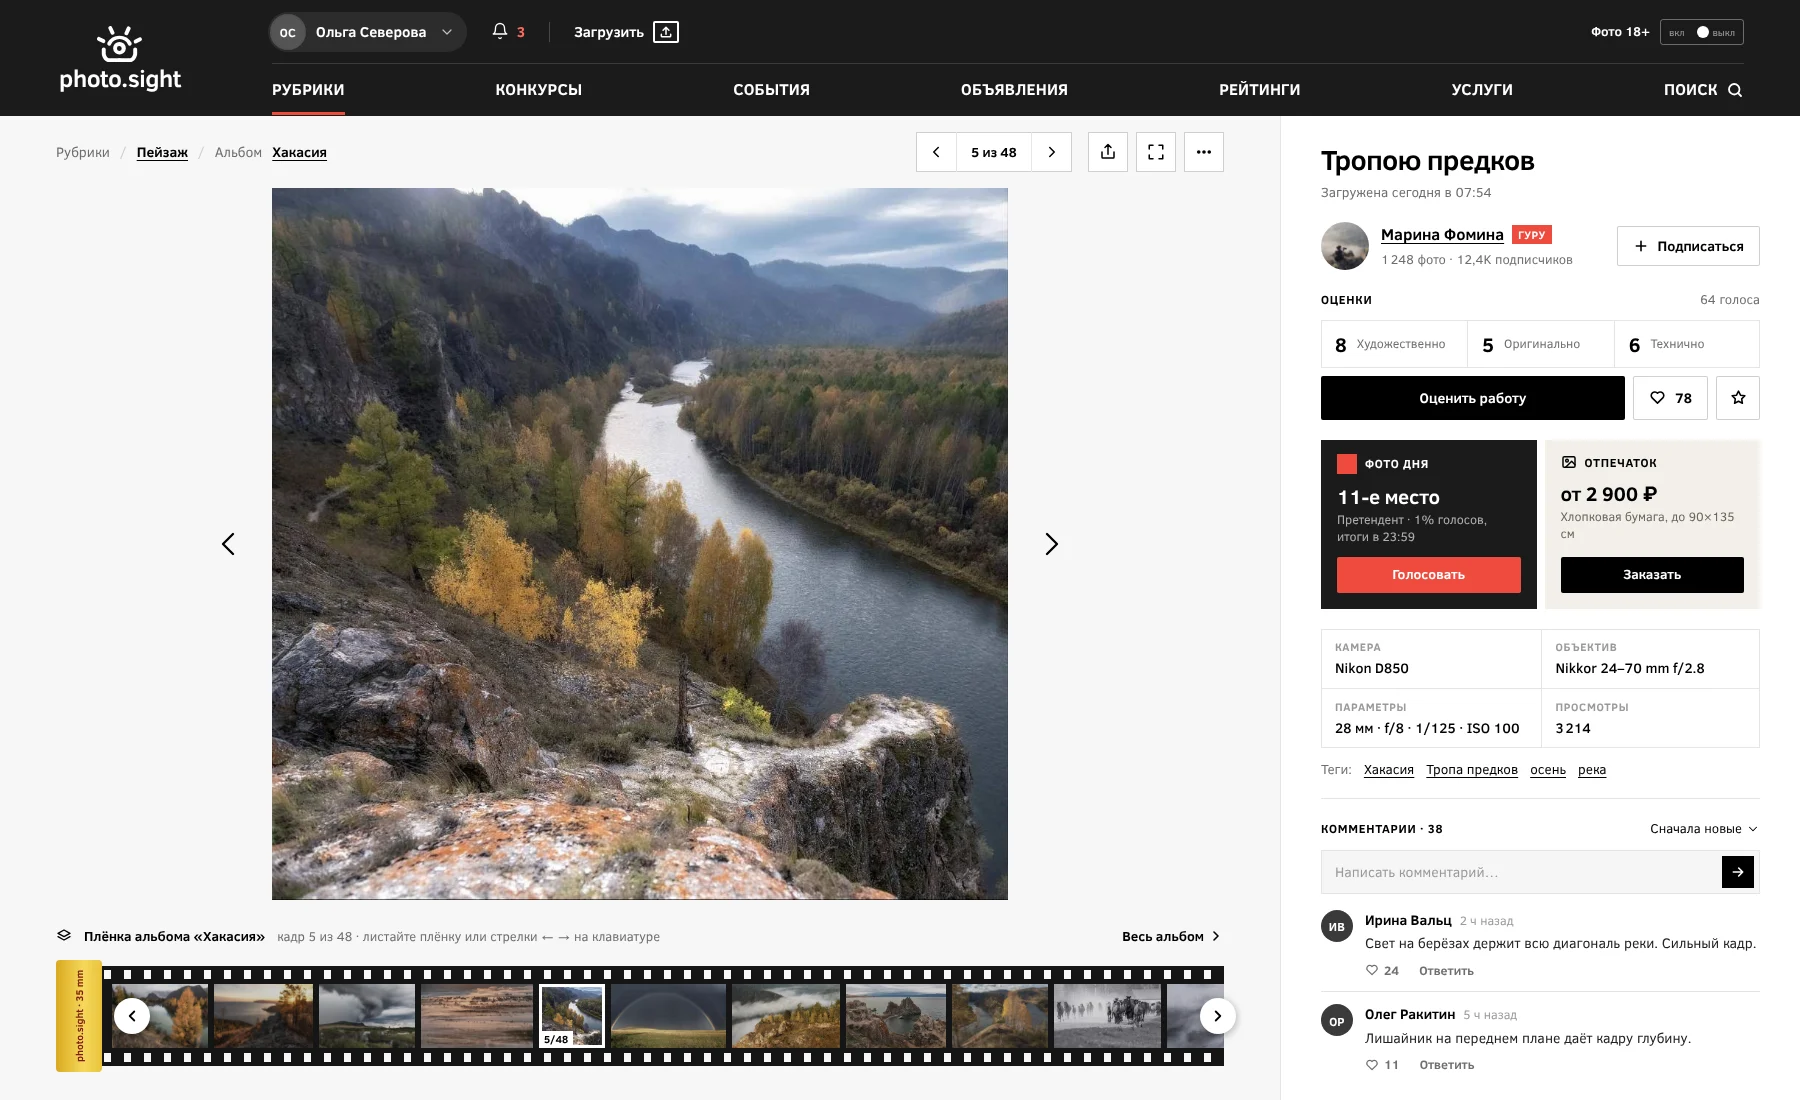Open the three-dots more options menu
This screenshot has height=1100, width=1800.
[1204, 152]
